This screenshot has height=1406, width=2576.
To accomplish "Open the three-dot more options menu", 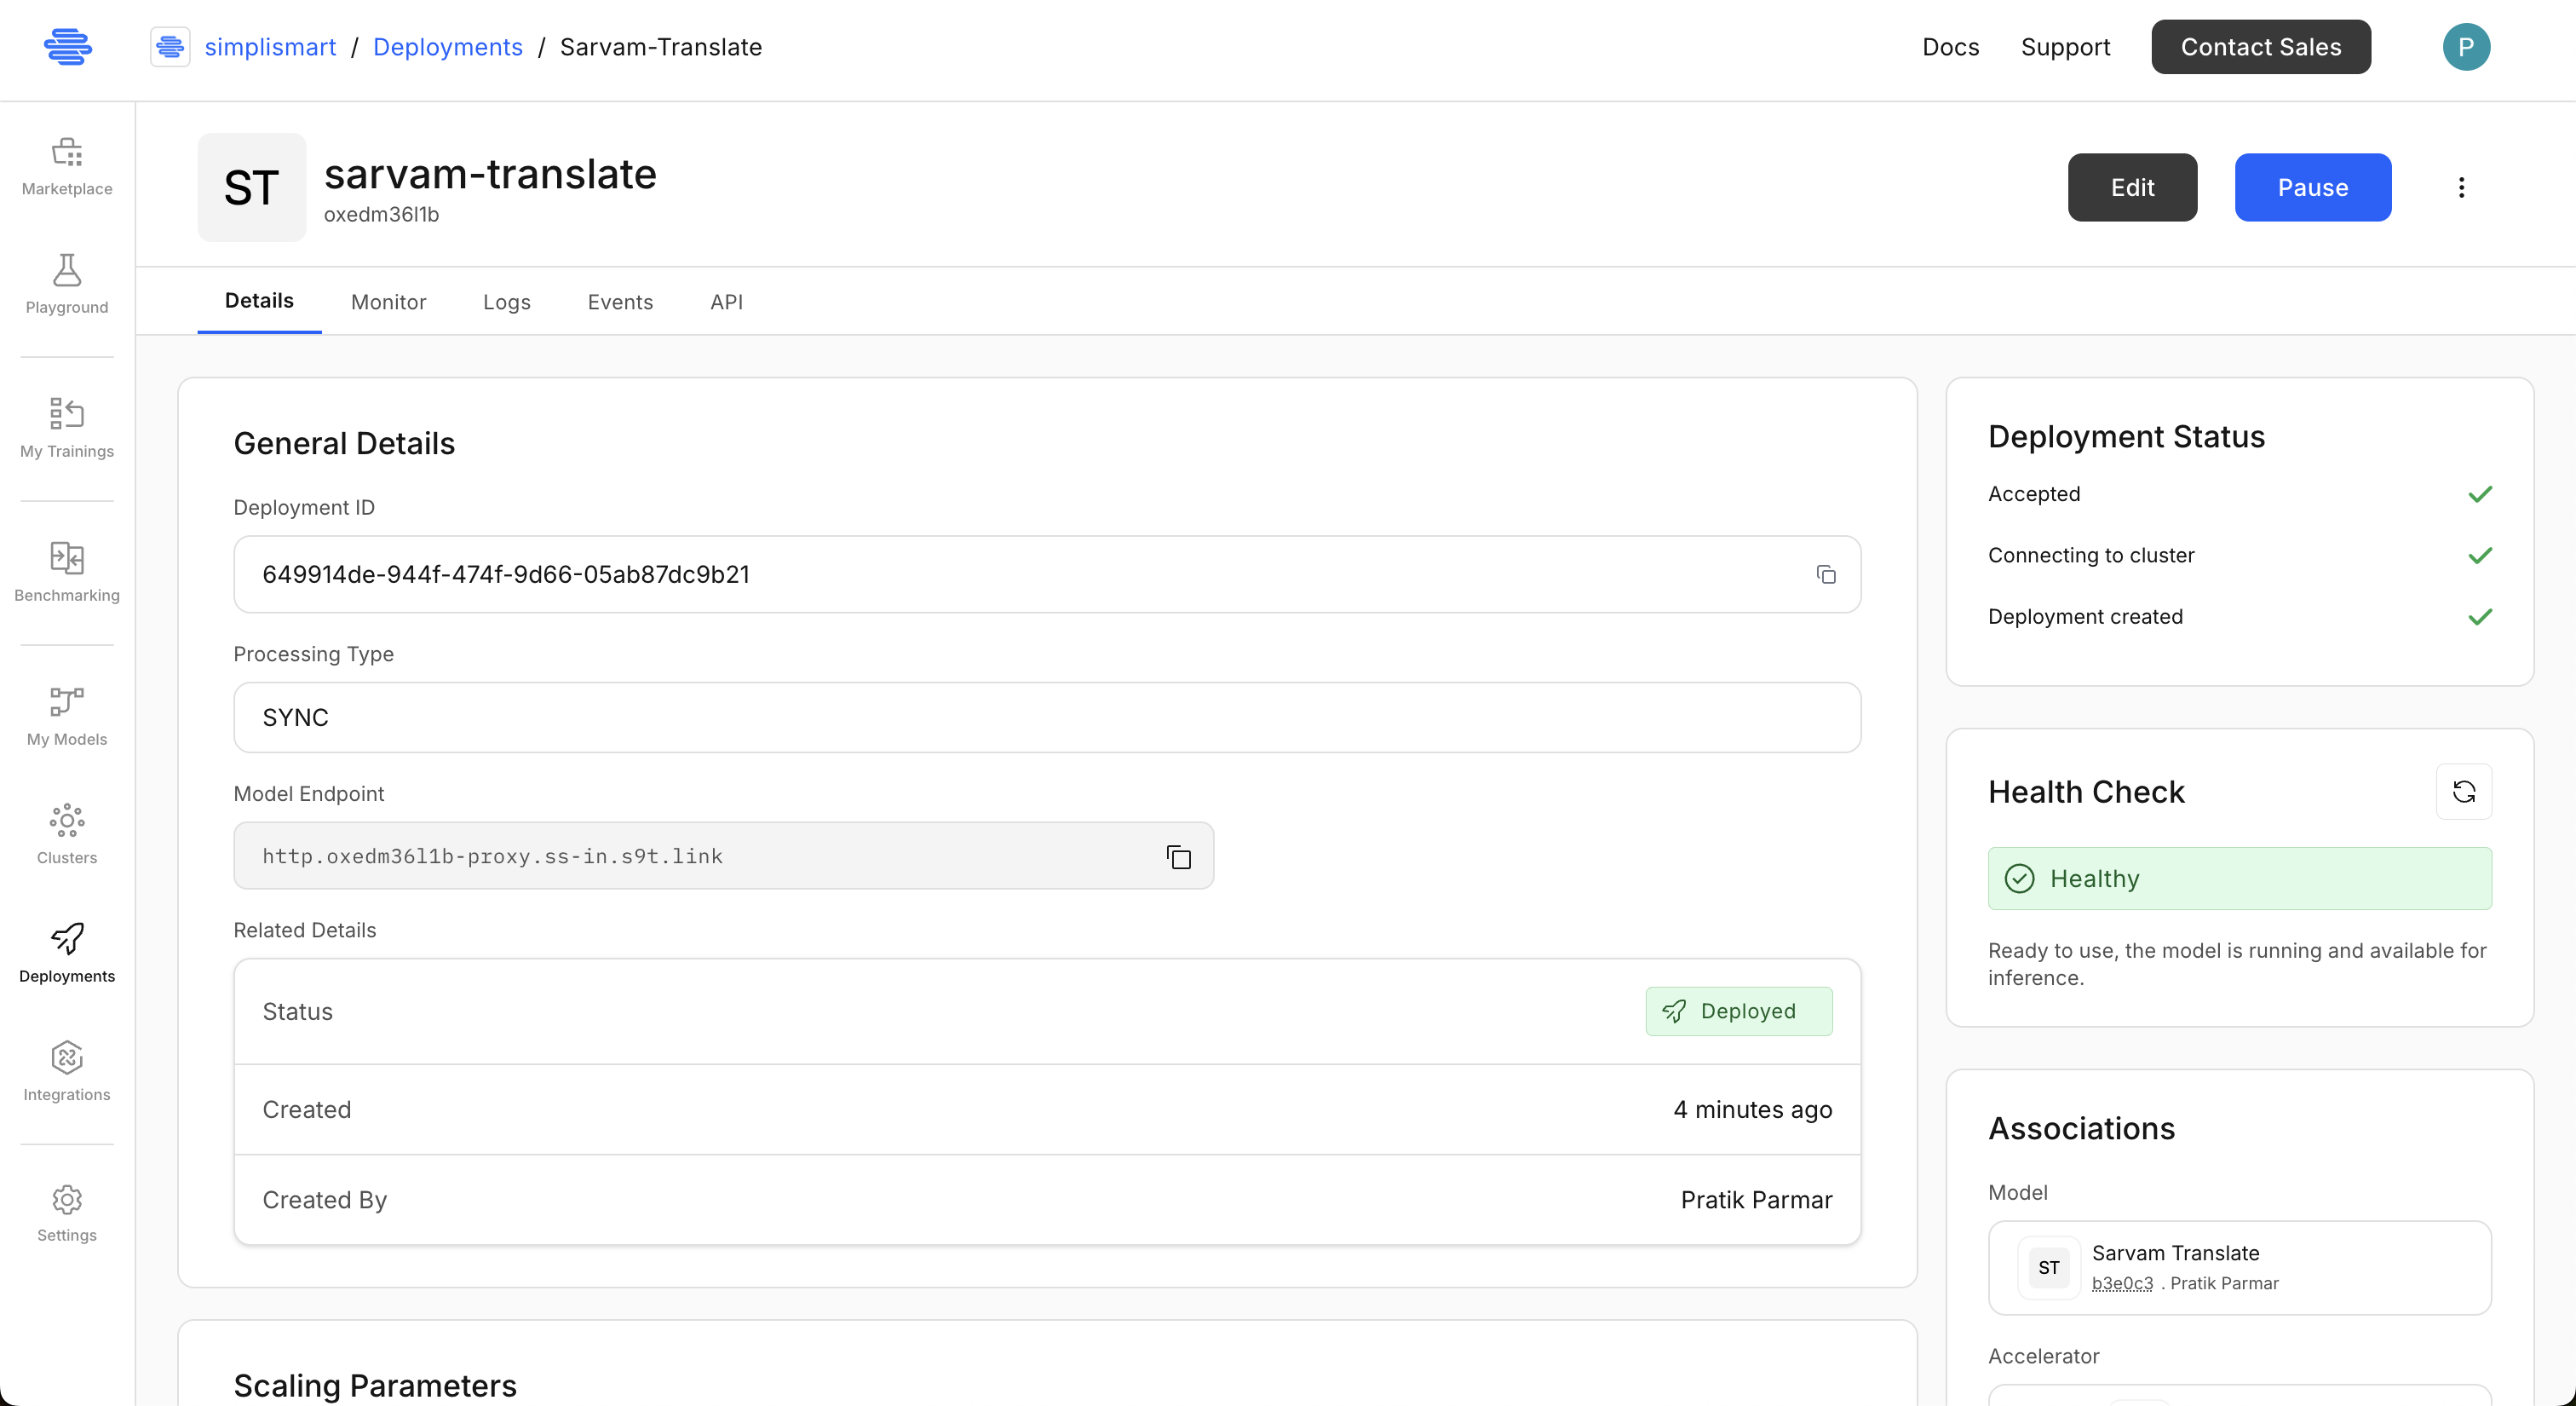I will click(x=2461, y=188).
